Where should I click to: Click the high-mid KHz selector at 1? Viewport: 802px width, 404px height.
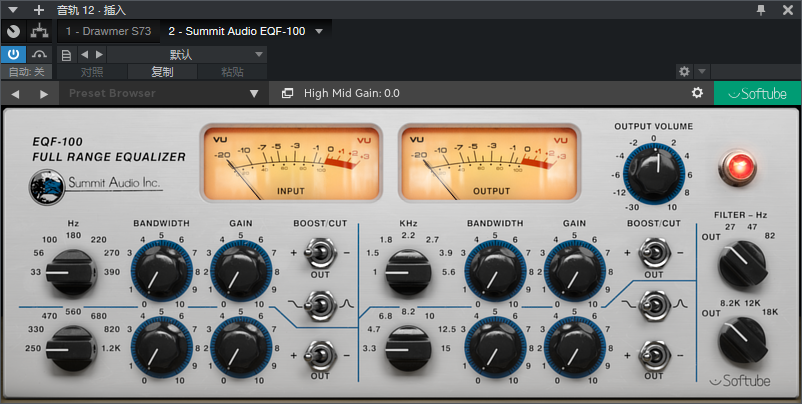click(x=409, y=273)
